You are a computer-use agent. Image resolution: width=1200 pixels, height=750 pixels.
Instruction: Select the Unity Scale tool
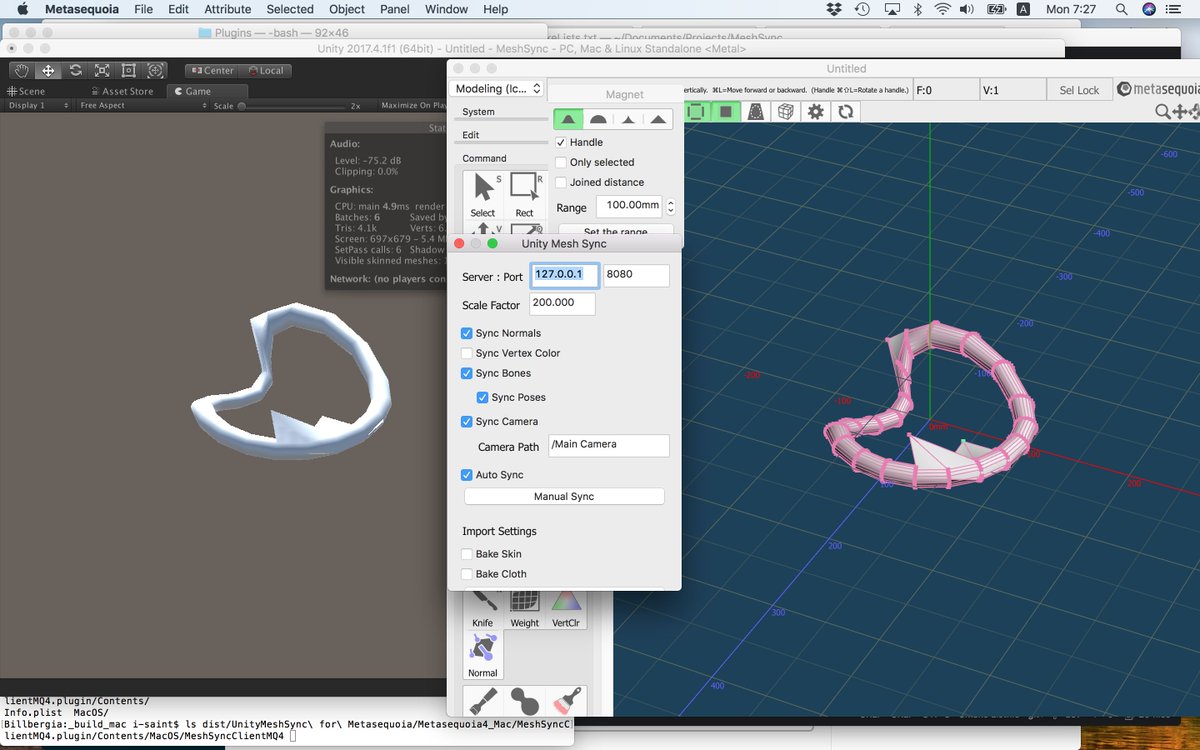coord(102,70)
